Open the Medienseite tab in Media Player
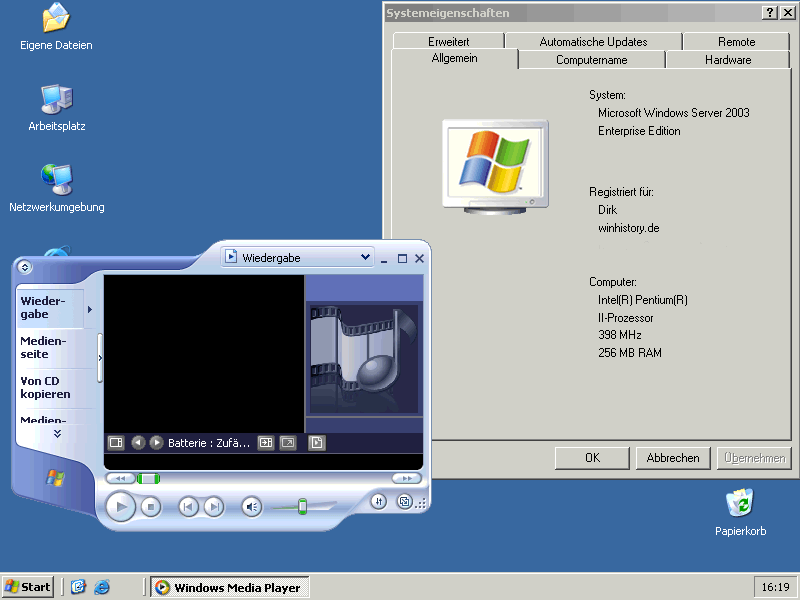The height and width of the screenshot is (600, 800). [x=43, y=347]
